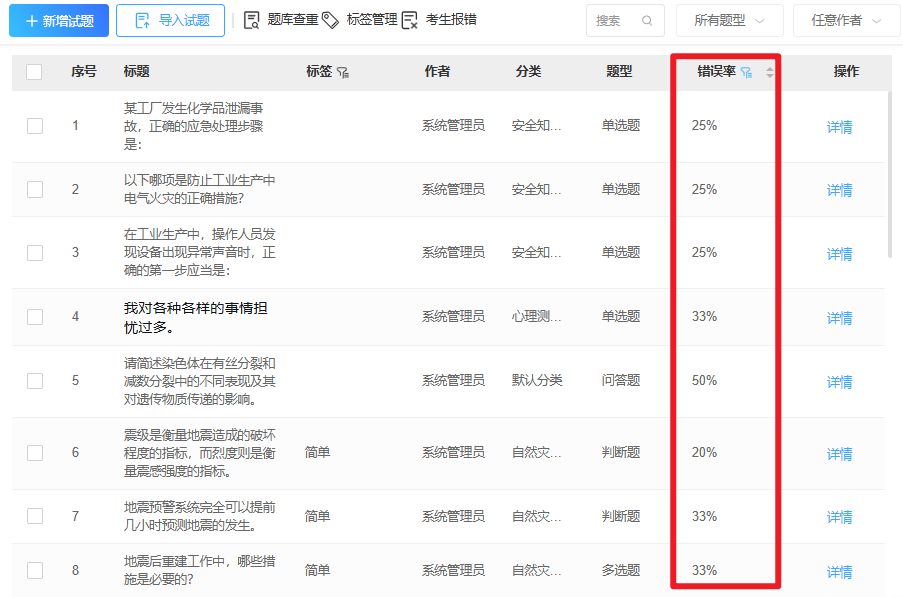Click the import icon on 导入试题

(x=143, y=20)
